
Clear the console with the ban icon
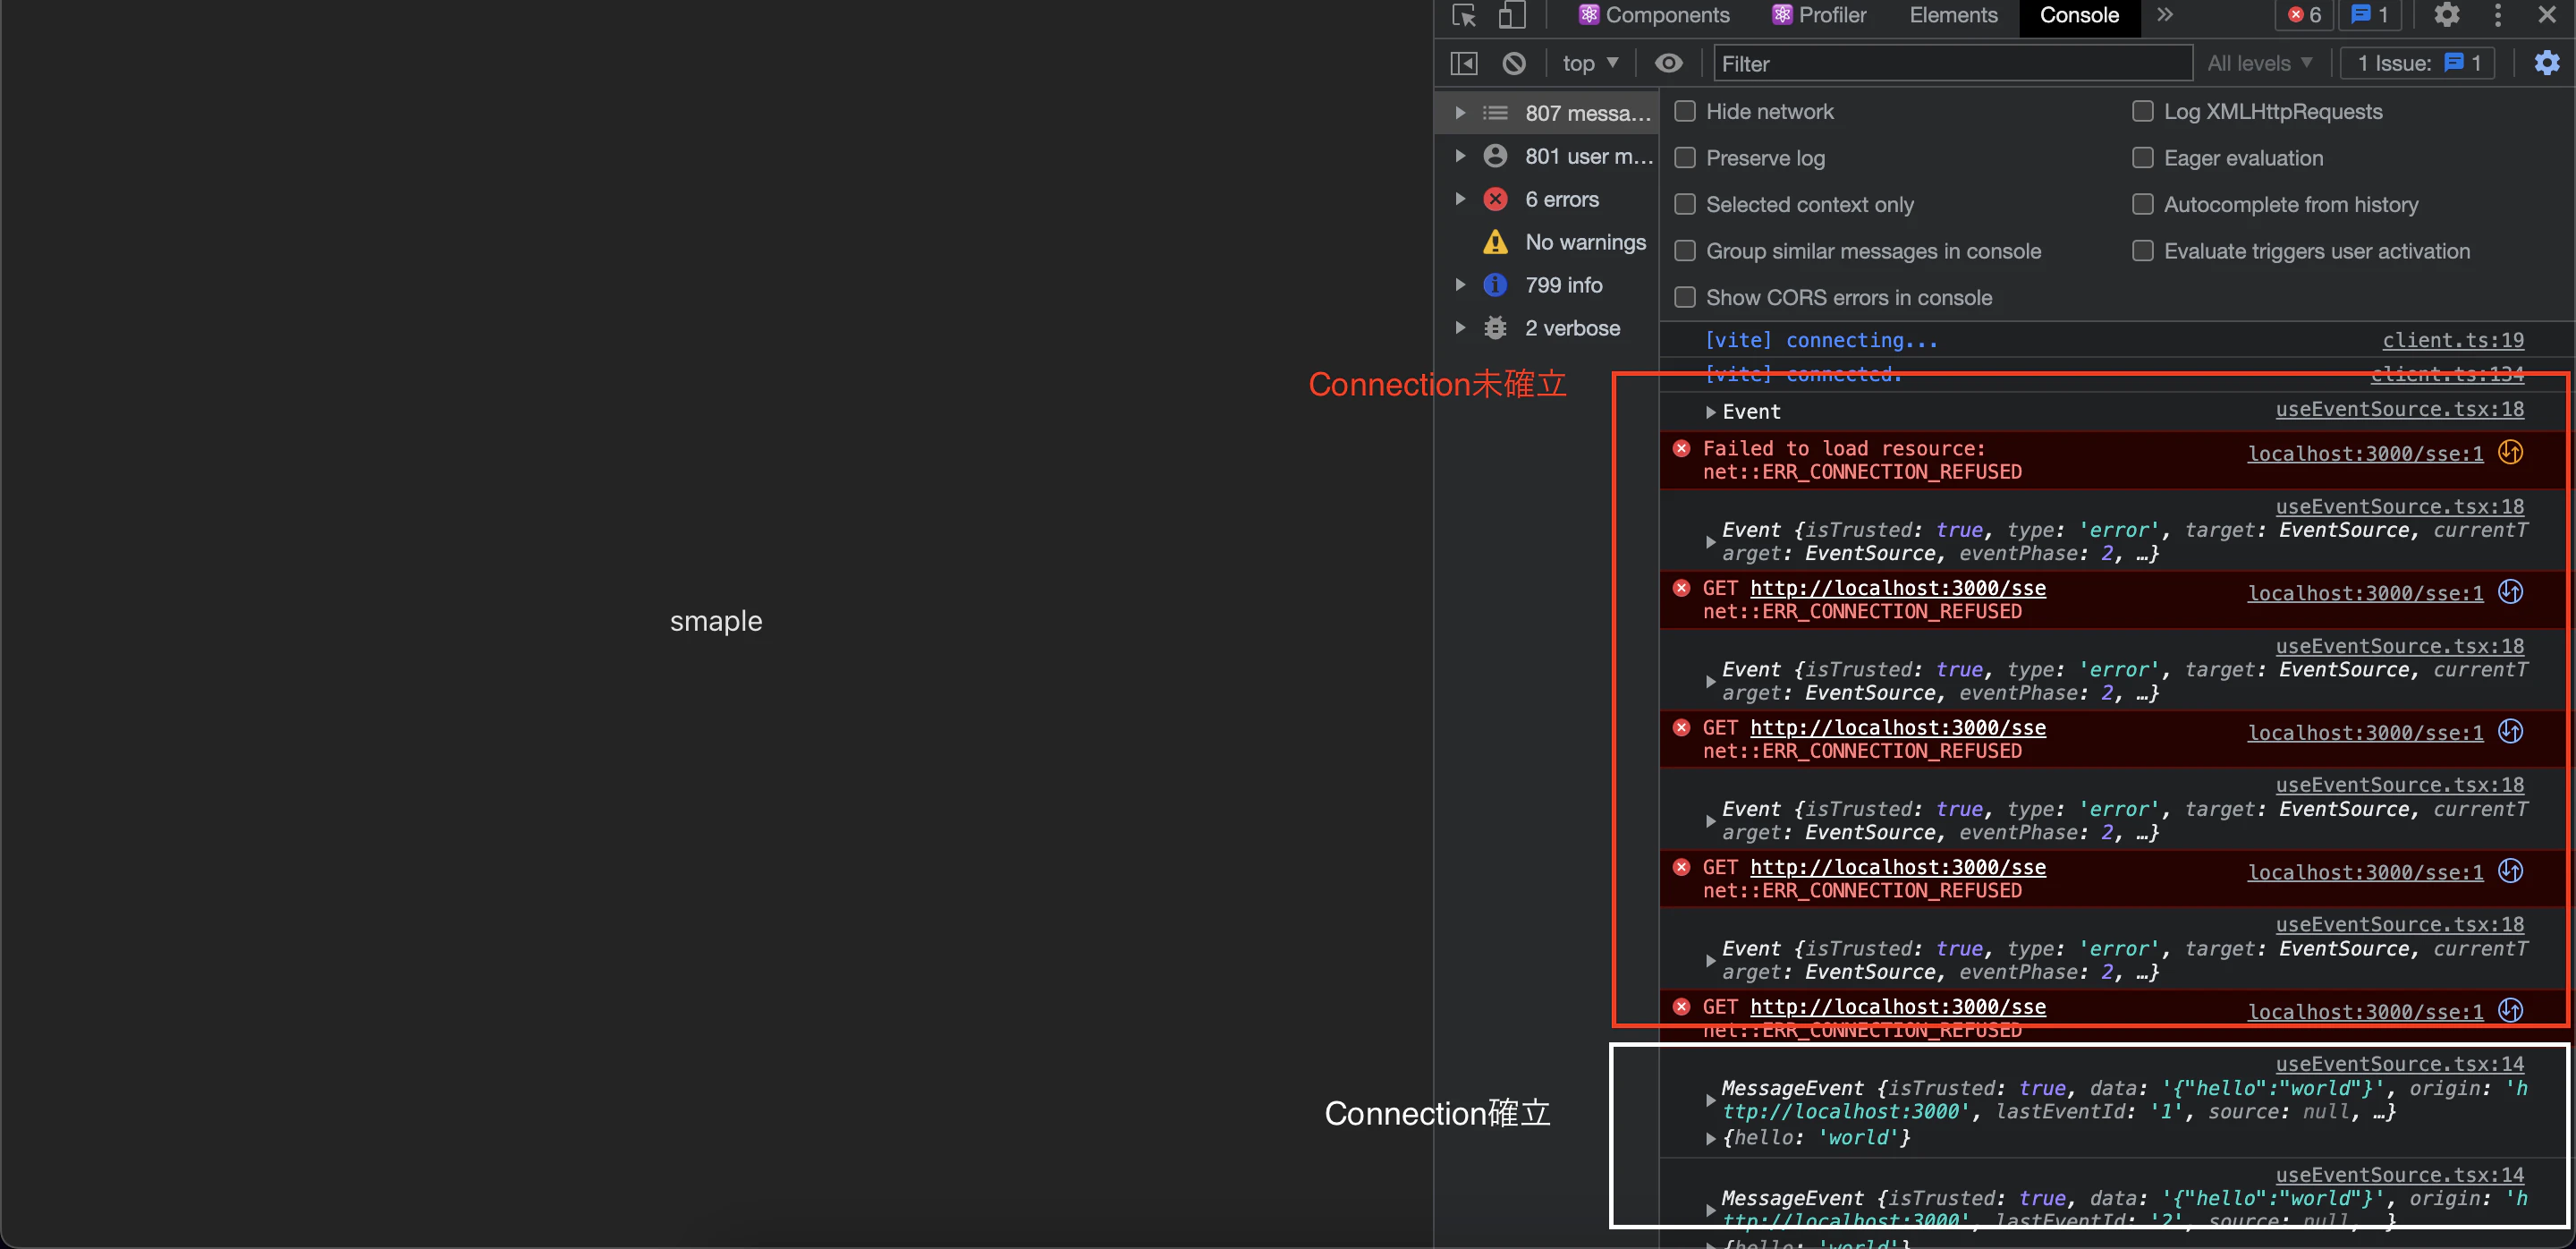1514,64
